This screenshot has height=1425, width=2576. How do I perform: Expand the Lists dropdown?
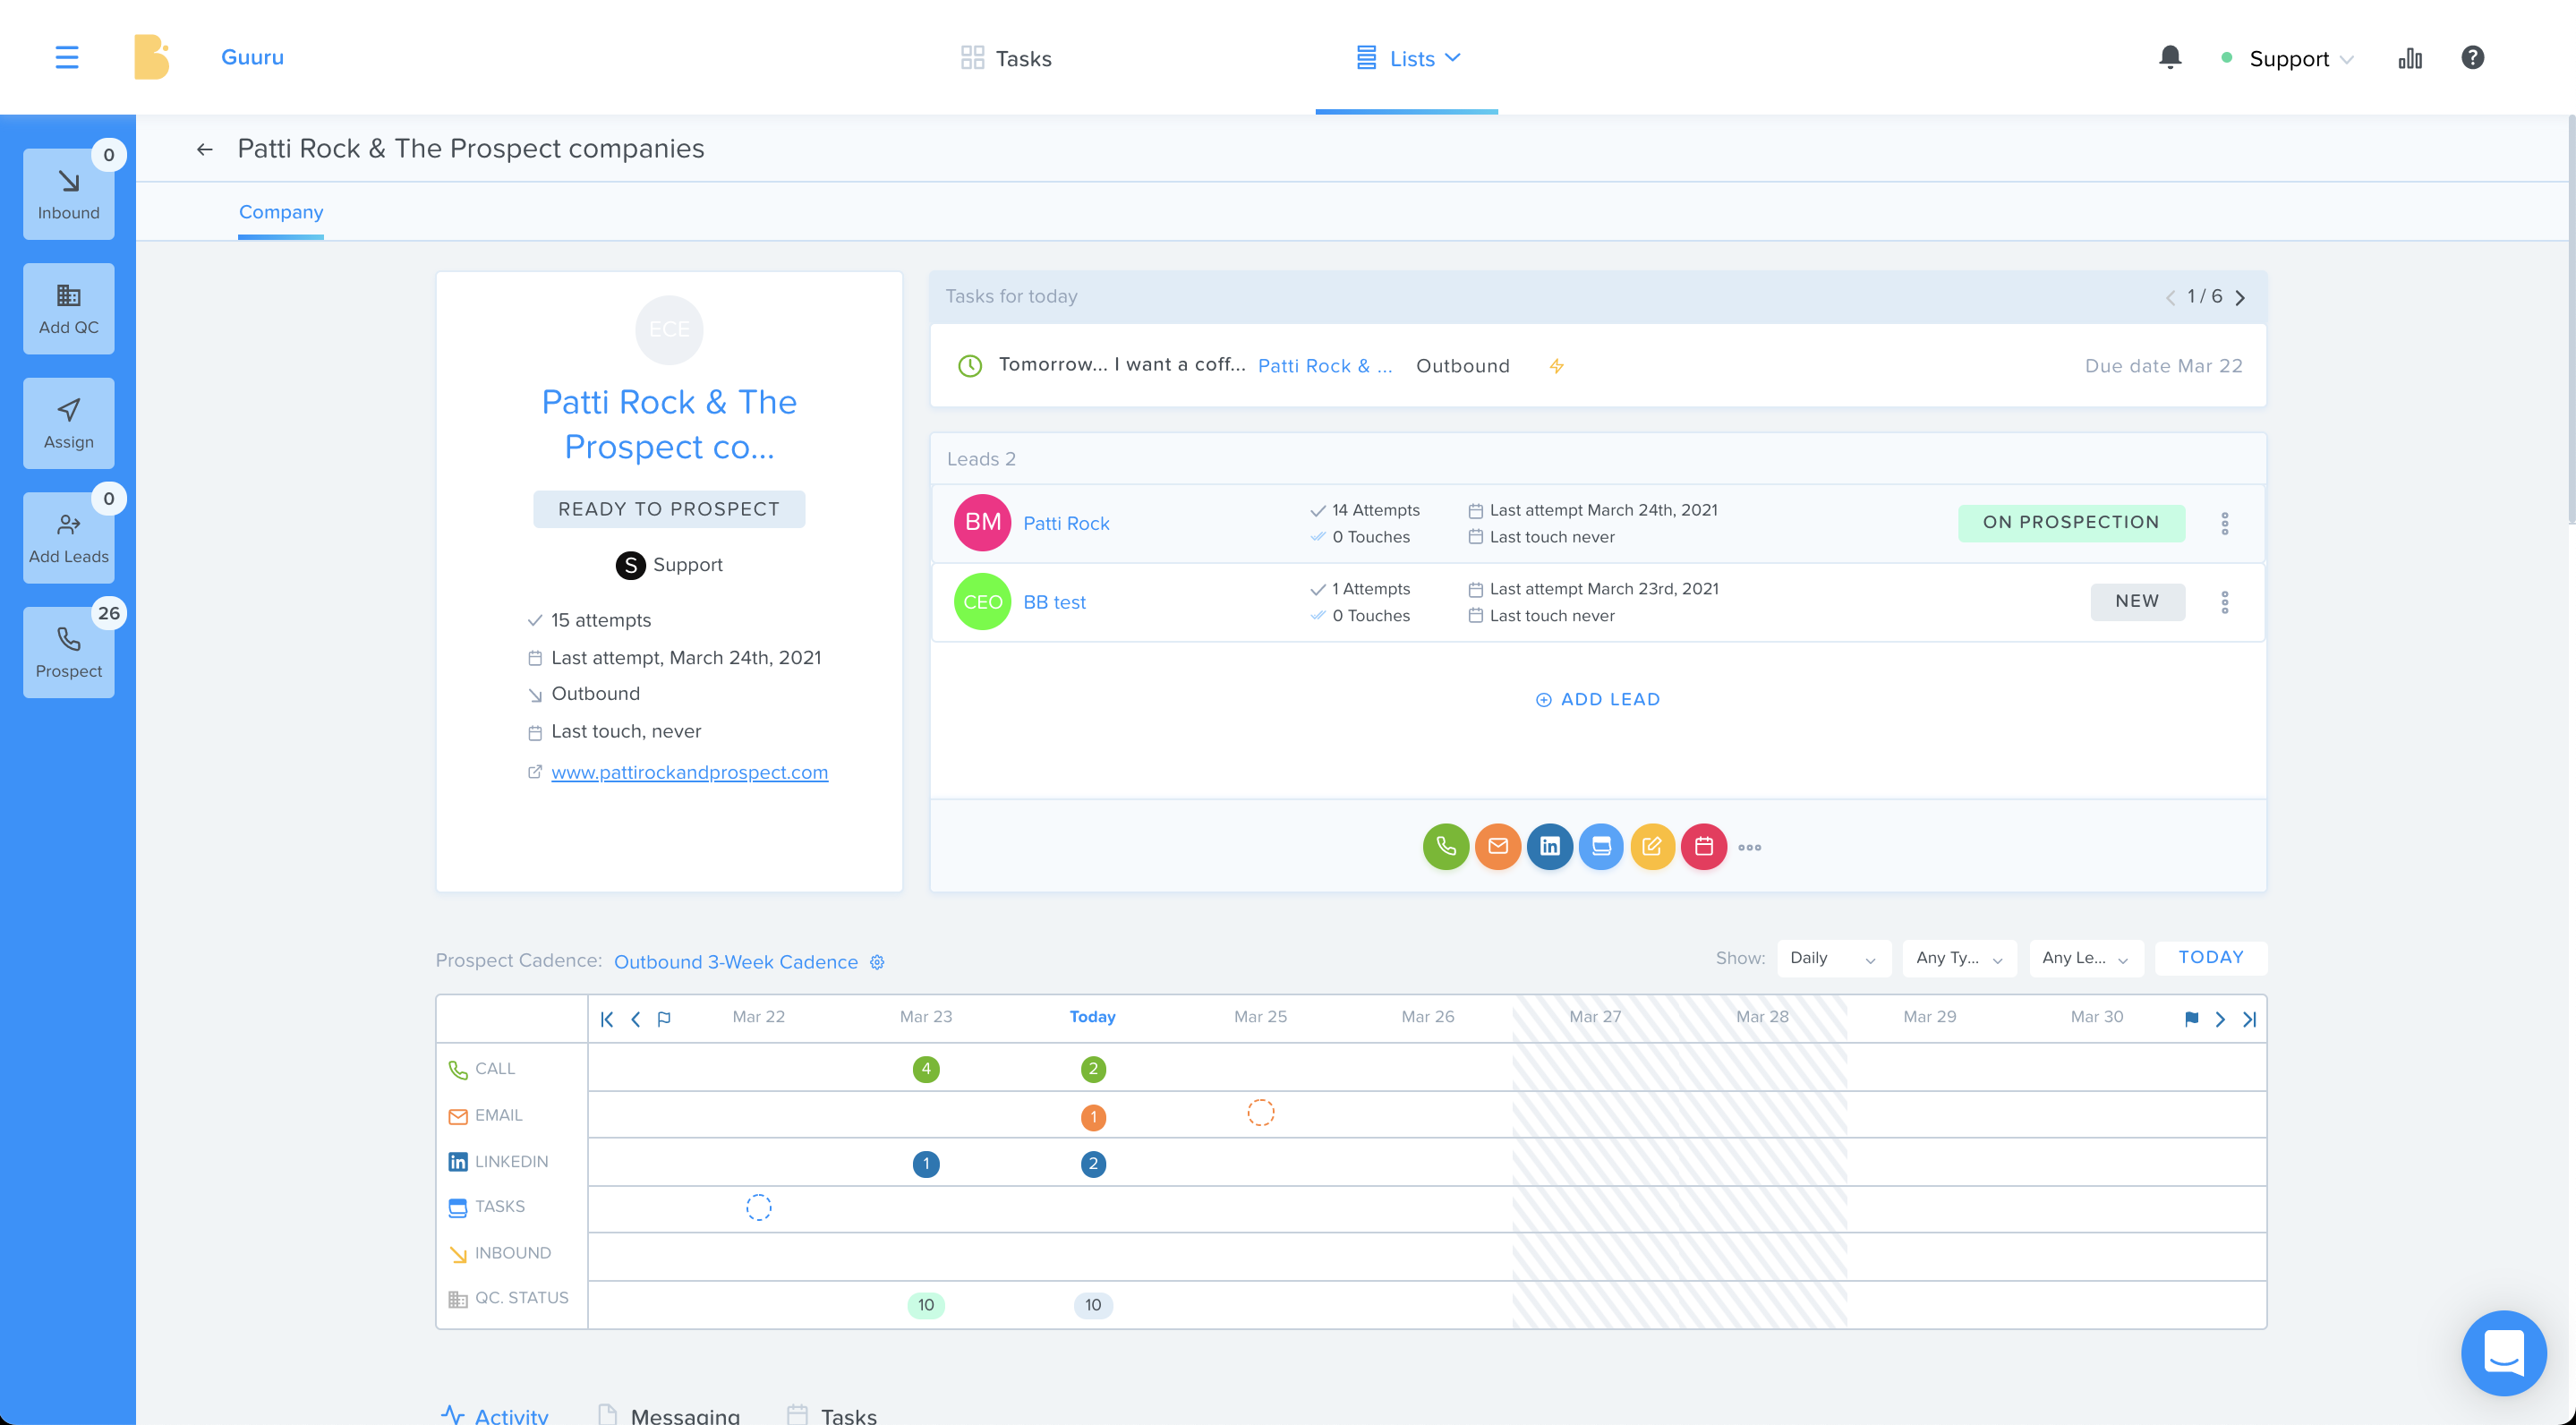click(x=1408, y=58)
